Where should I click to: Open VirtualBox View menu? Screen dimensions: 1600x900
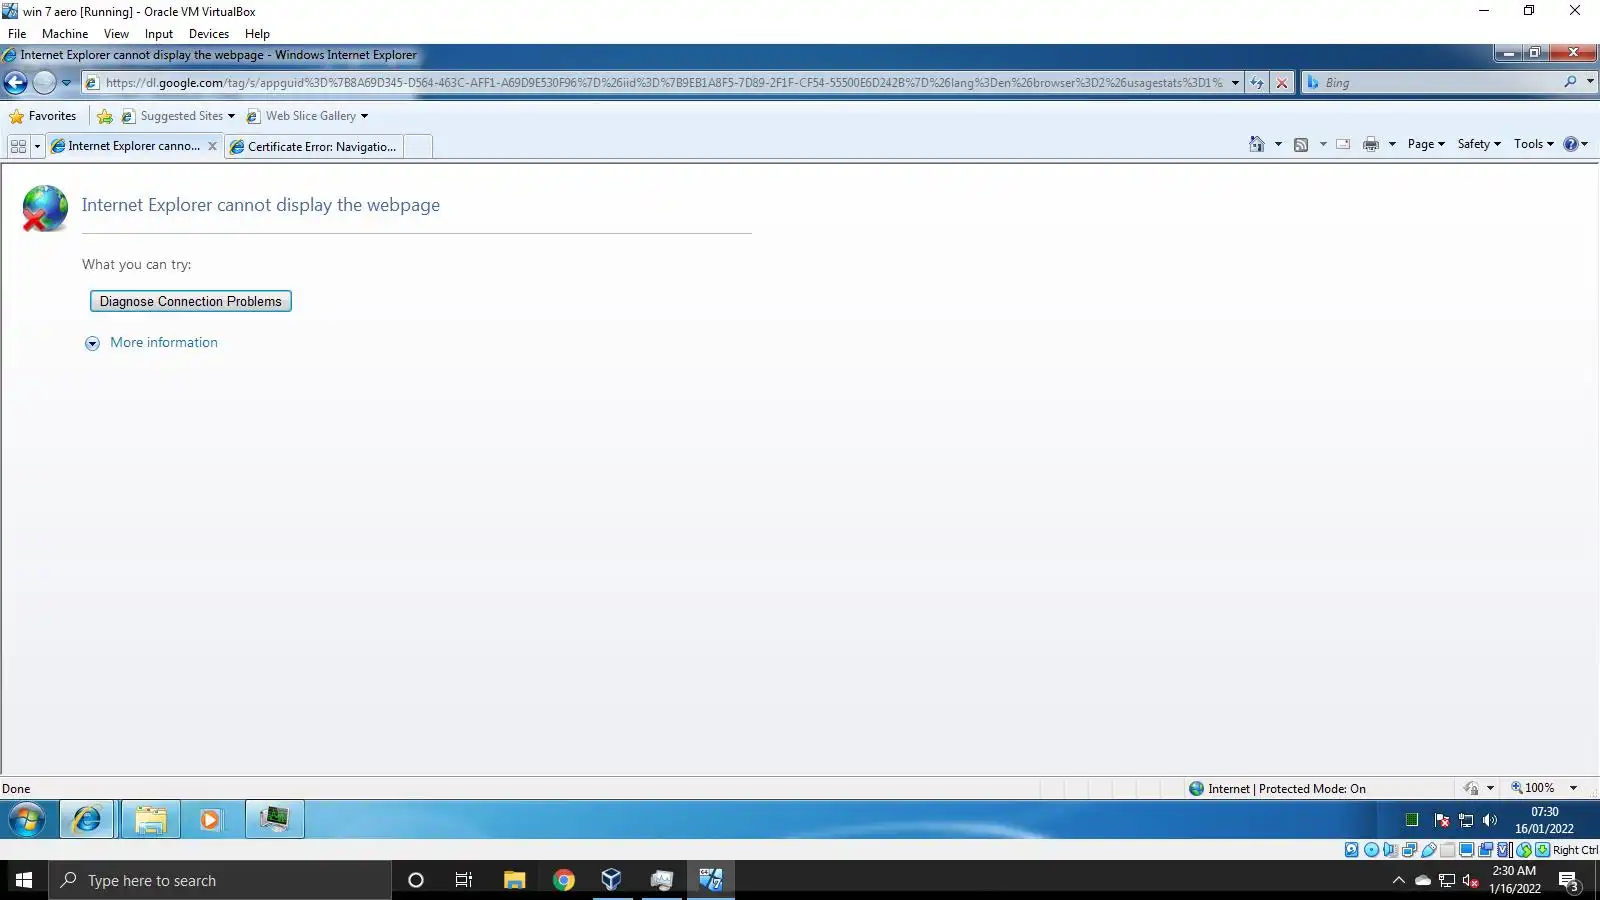116,34
